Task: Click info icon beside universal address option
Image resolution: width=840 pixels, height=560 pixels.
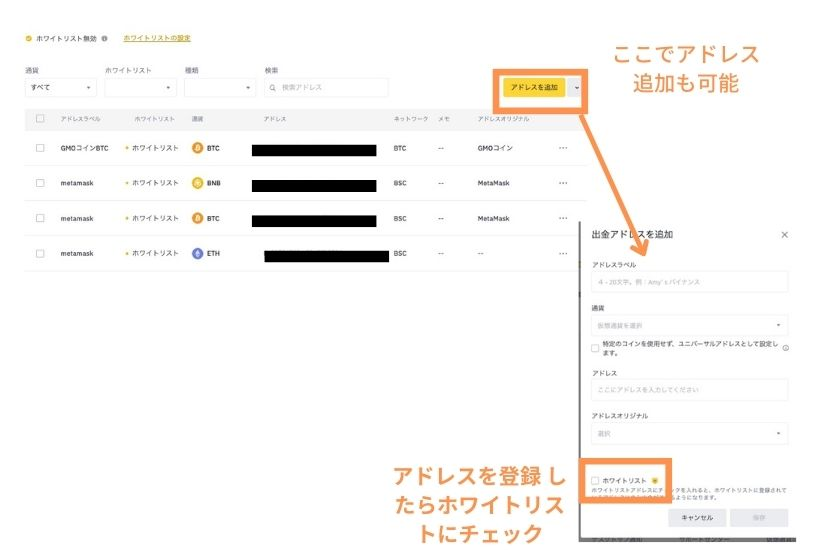Action: 785,348
